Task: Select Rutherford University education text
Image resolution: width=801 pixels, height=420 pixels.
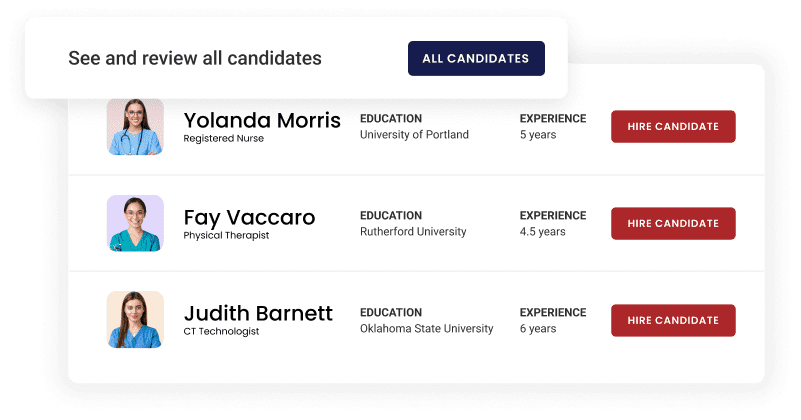Action: click(413, 232)
